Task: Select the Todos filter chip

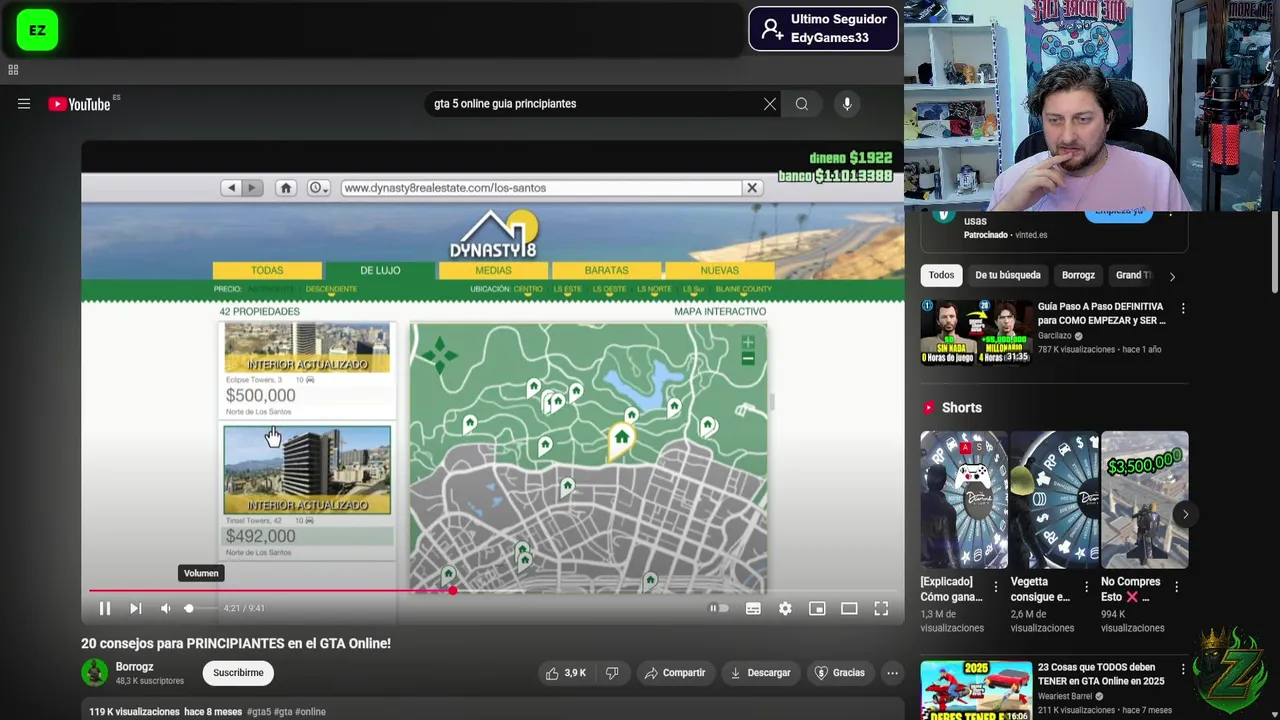Action: pyautogui.click(x=941, y=275)
